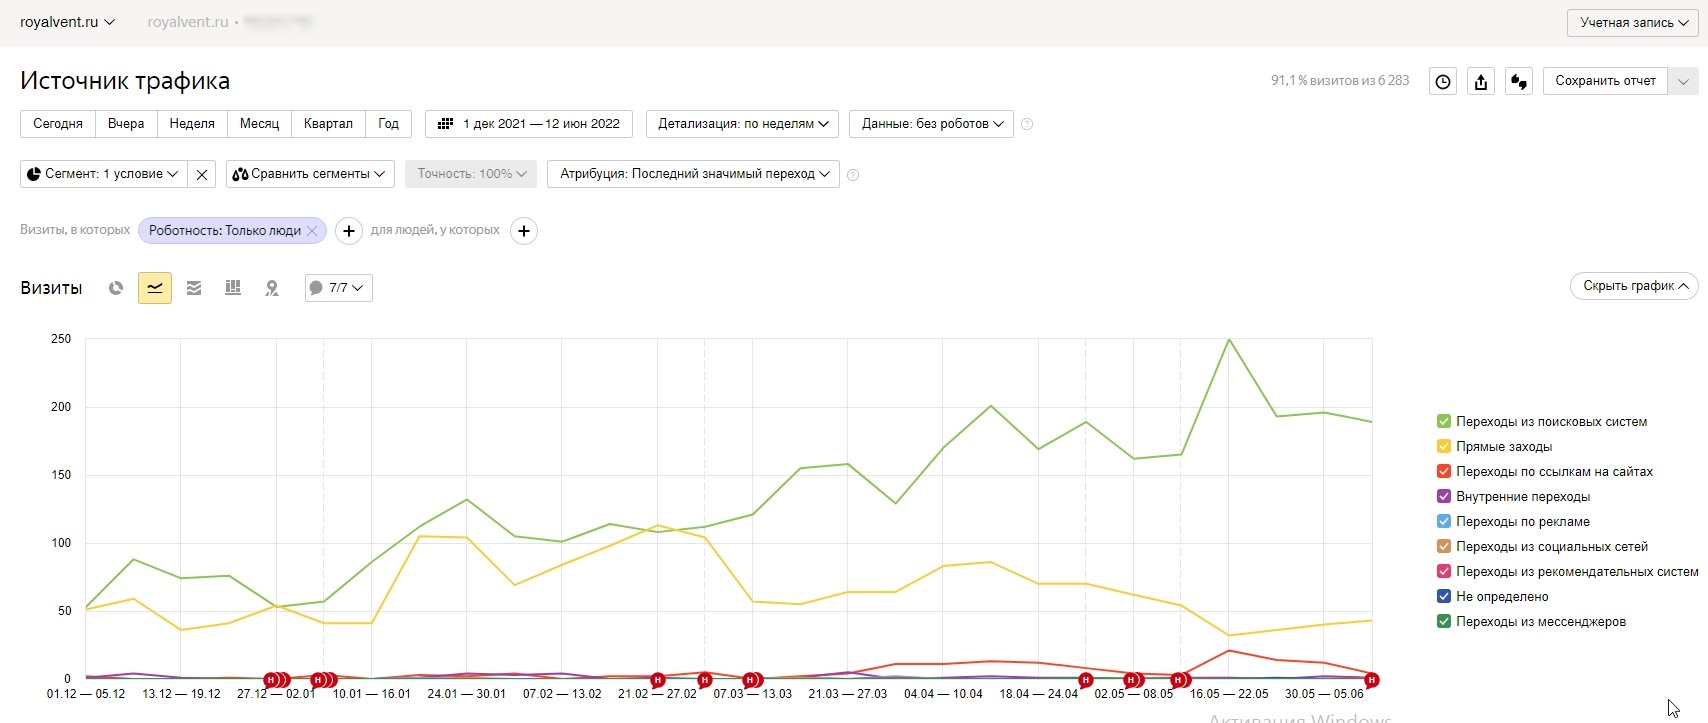Switch to column chart view

[233, 288]
